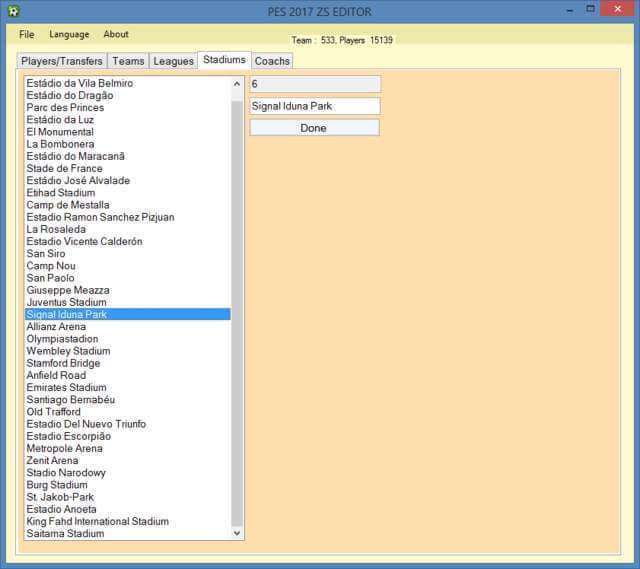Click the stadium list scroll down arrow
640x569 pixels.
[x=237, y=533]
